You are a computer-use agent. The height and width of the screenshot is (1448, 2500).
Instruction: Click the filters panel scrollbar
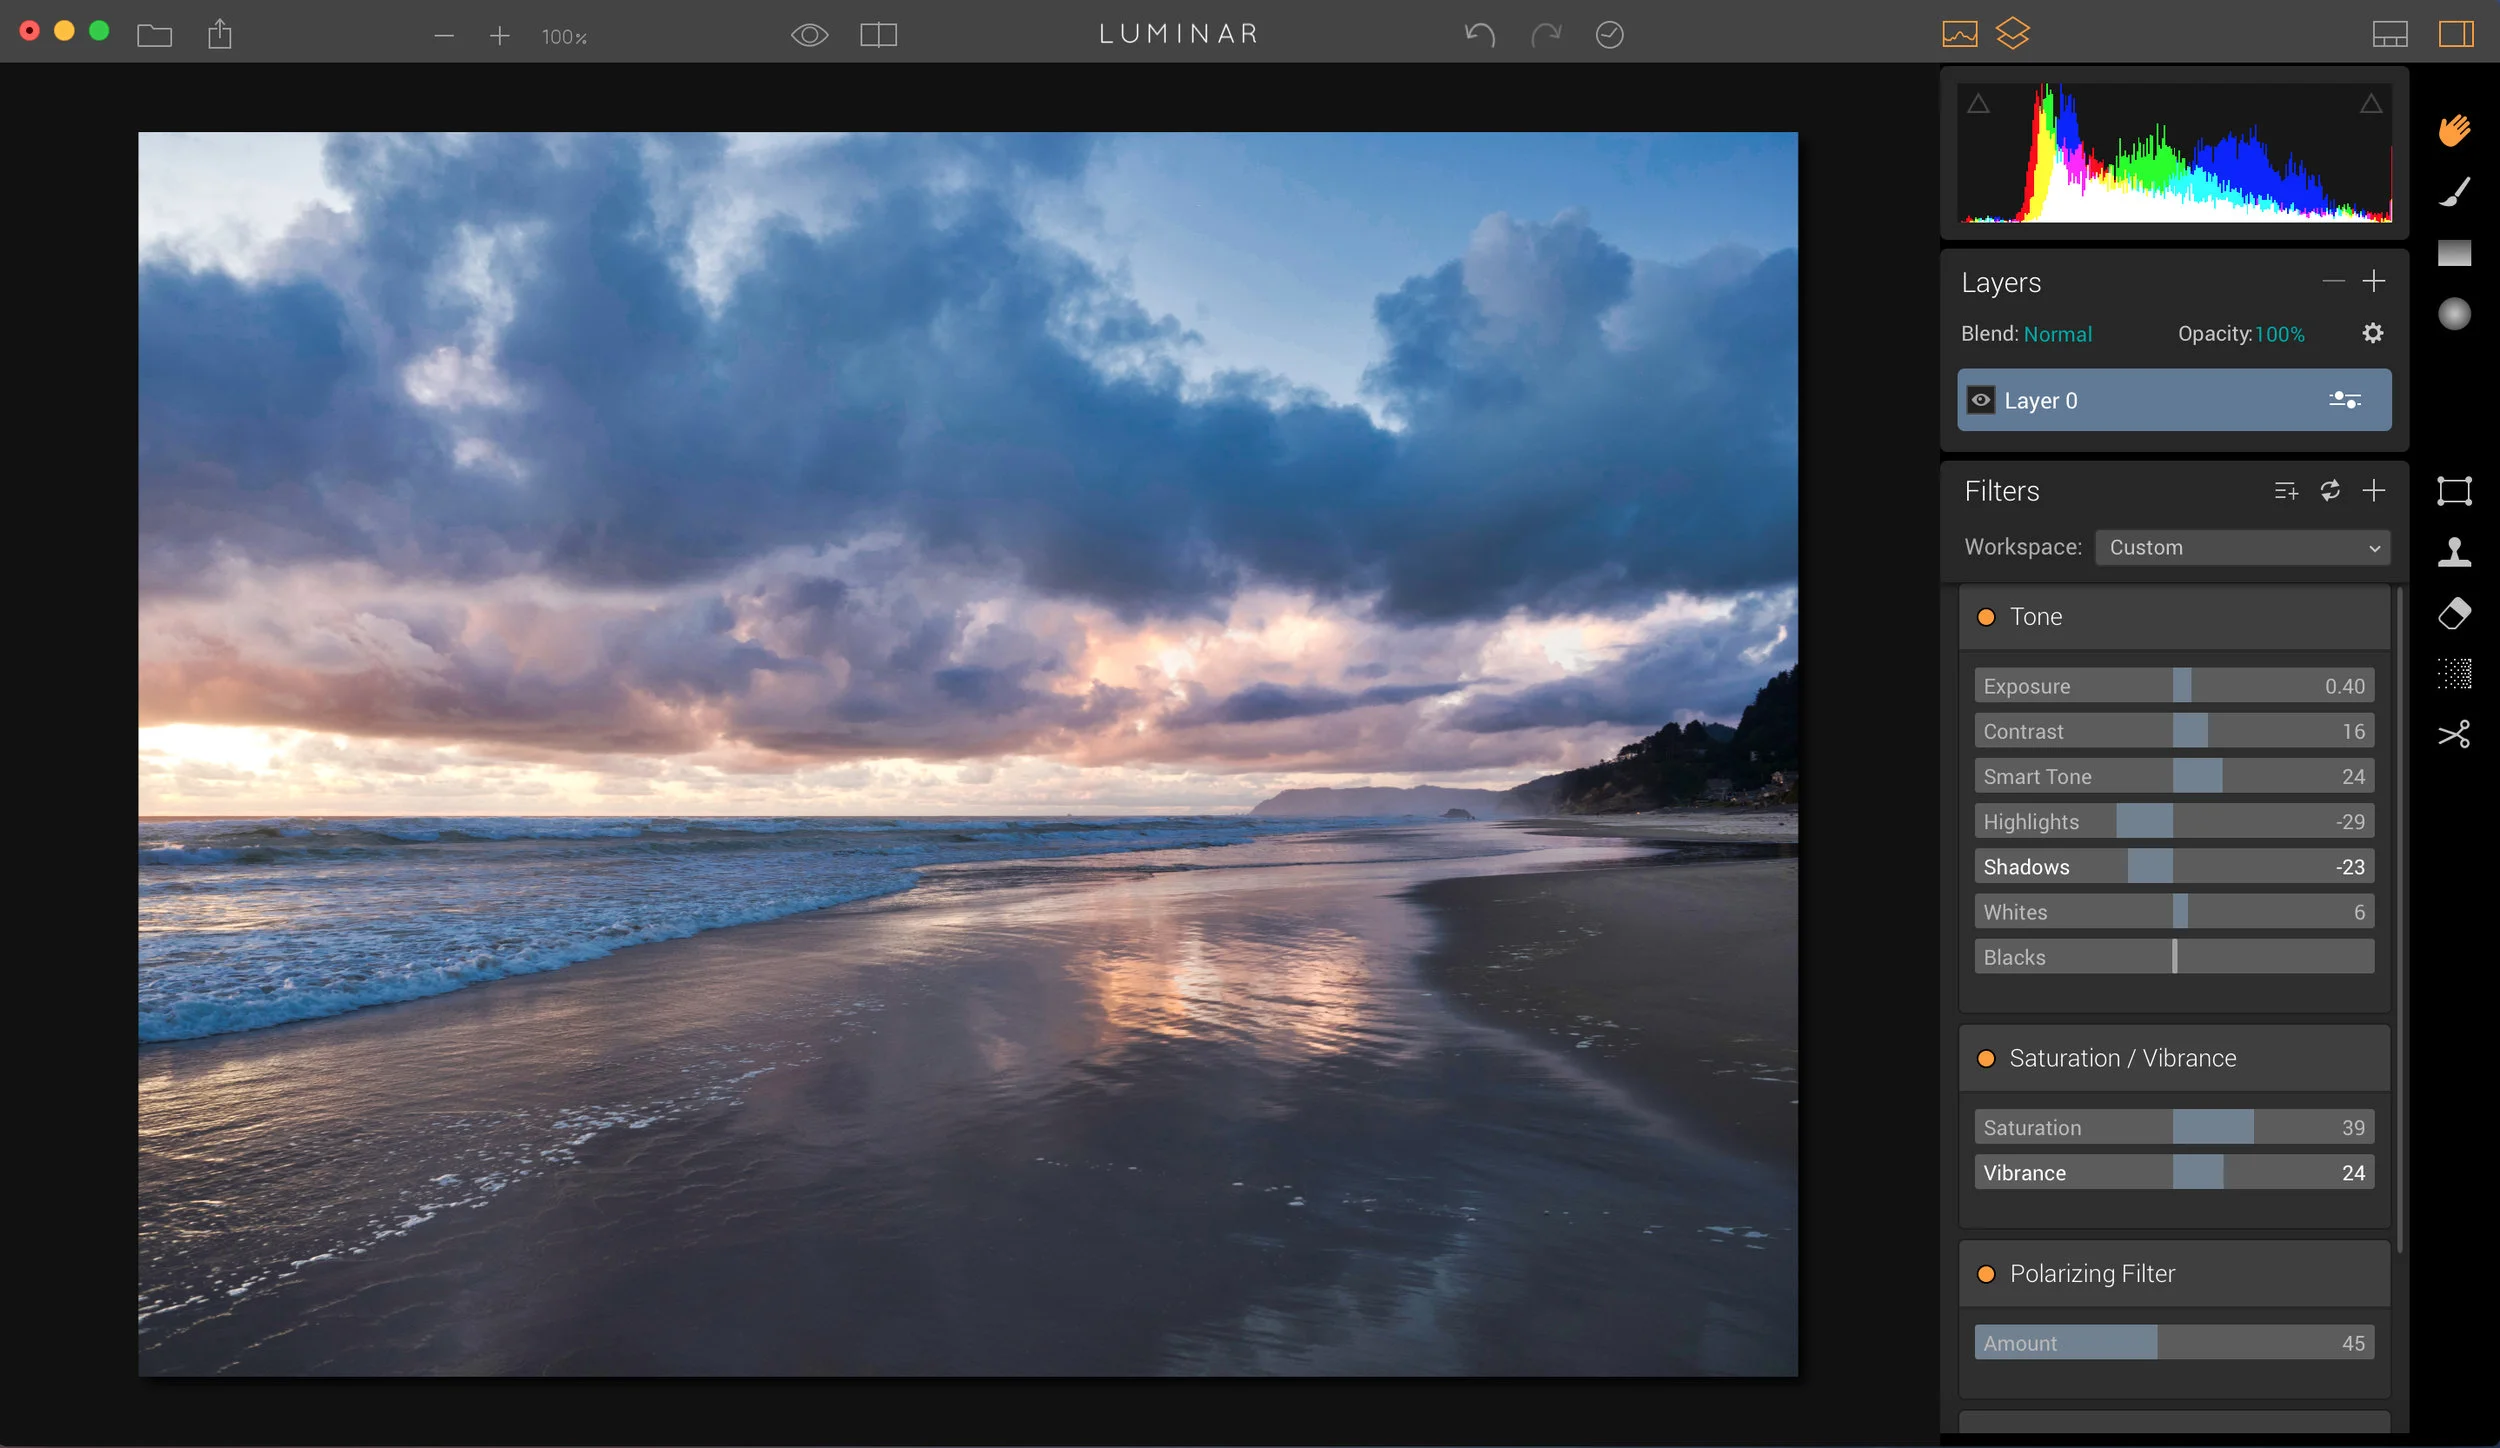(2400, 920)
